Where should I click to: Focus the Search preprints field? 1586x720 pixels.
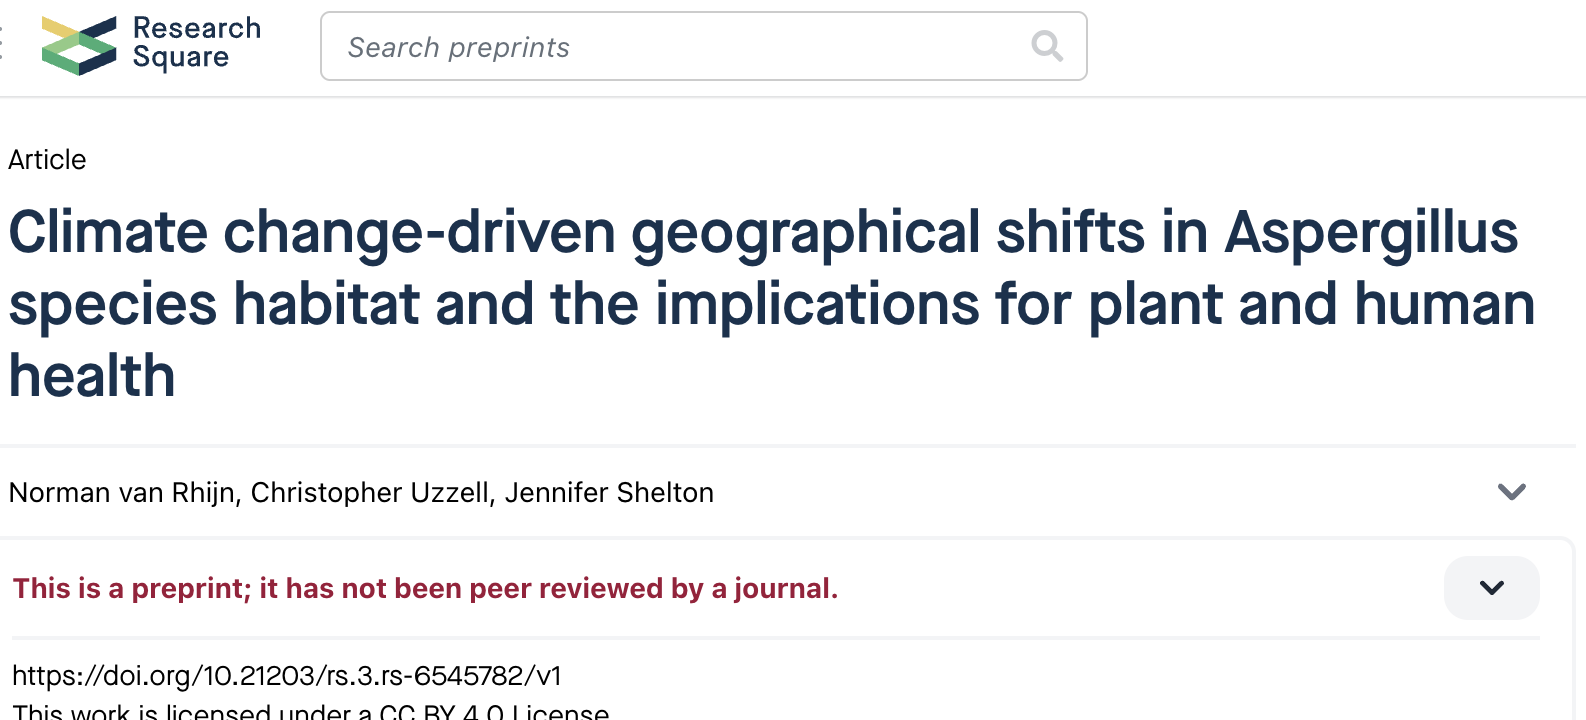tap(704, 46)
